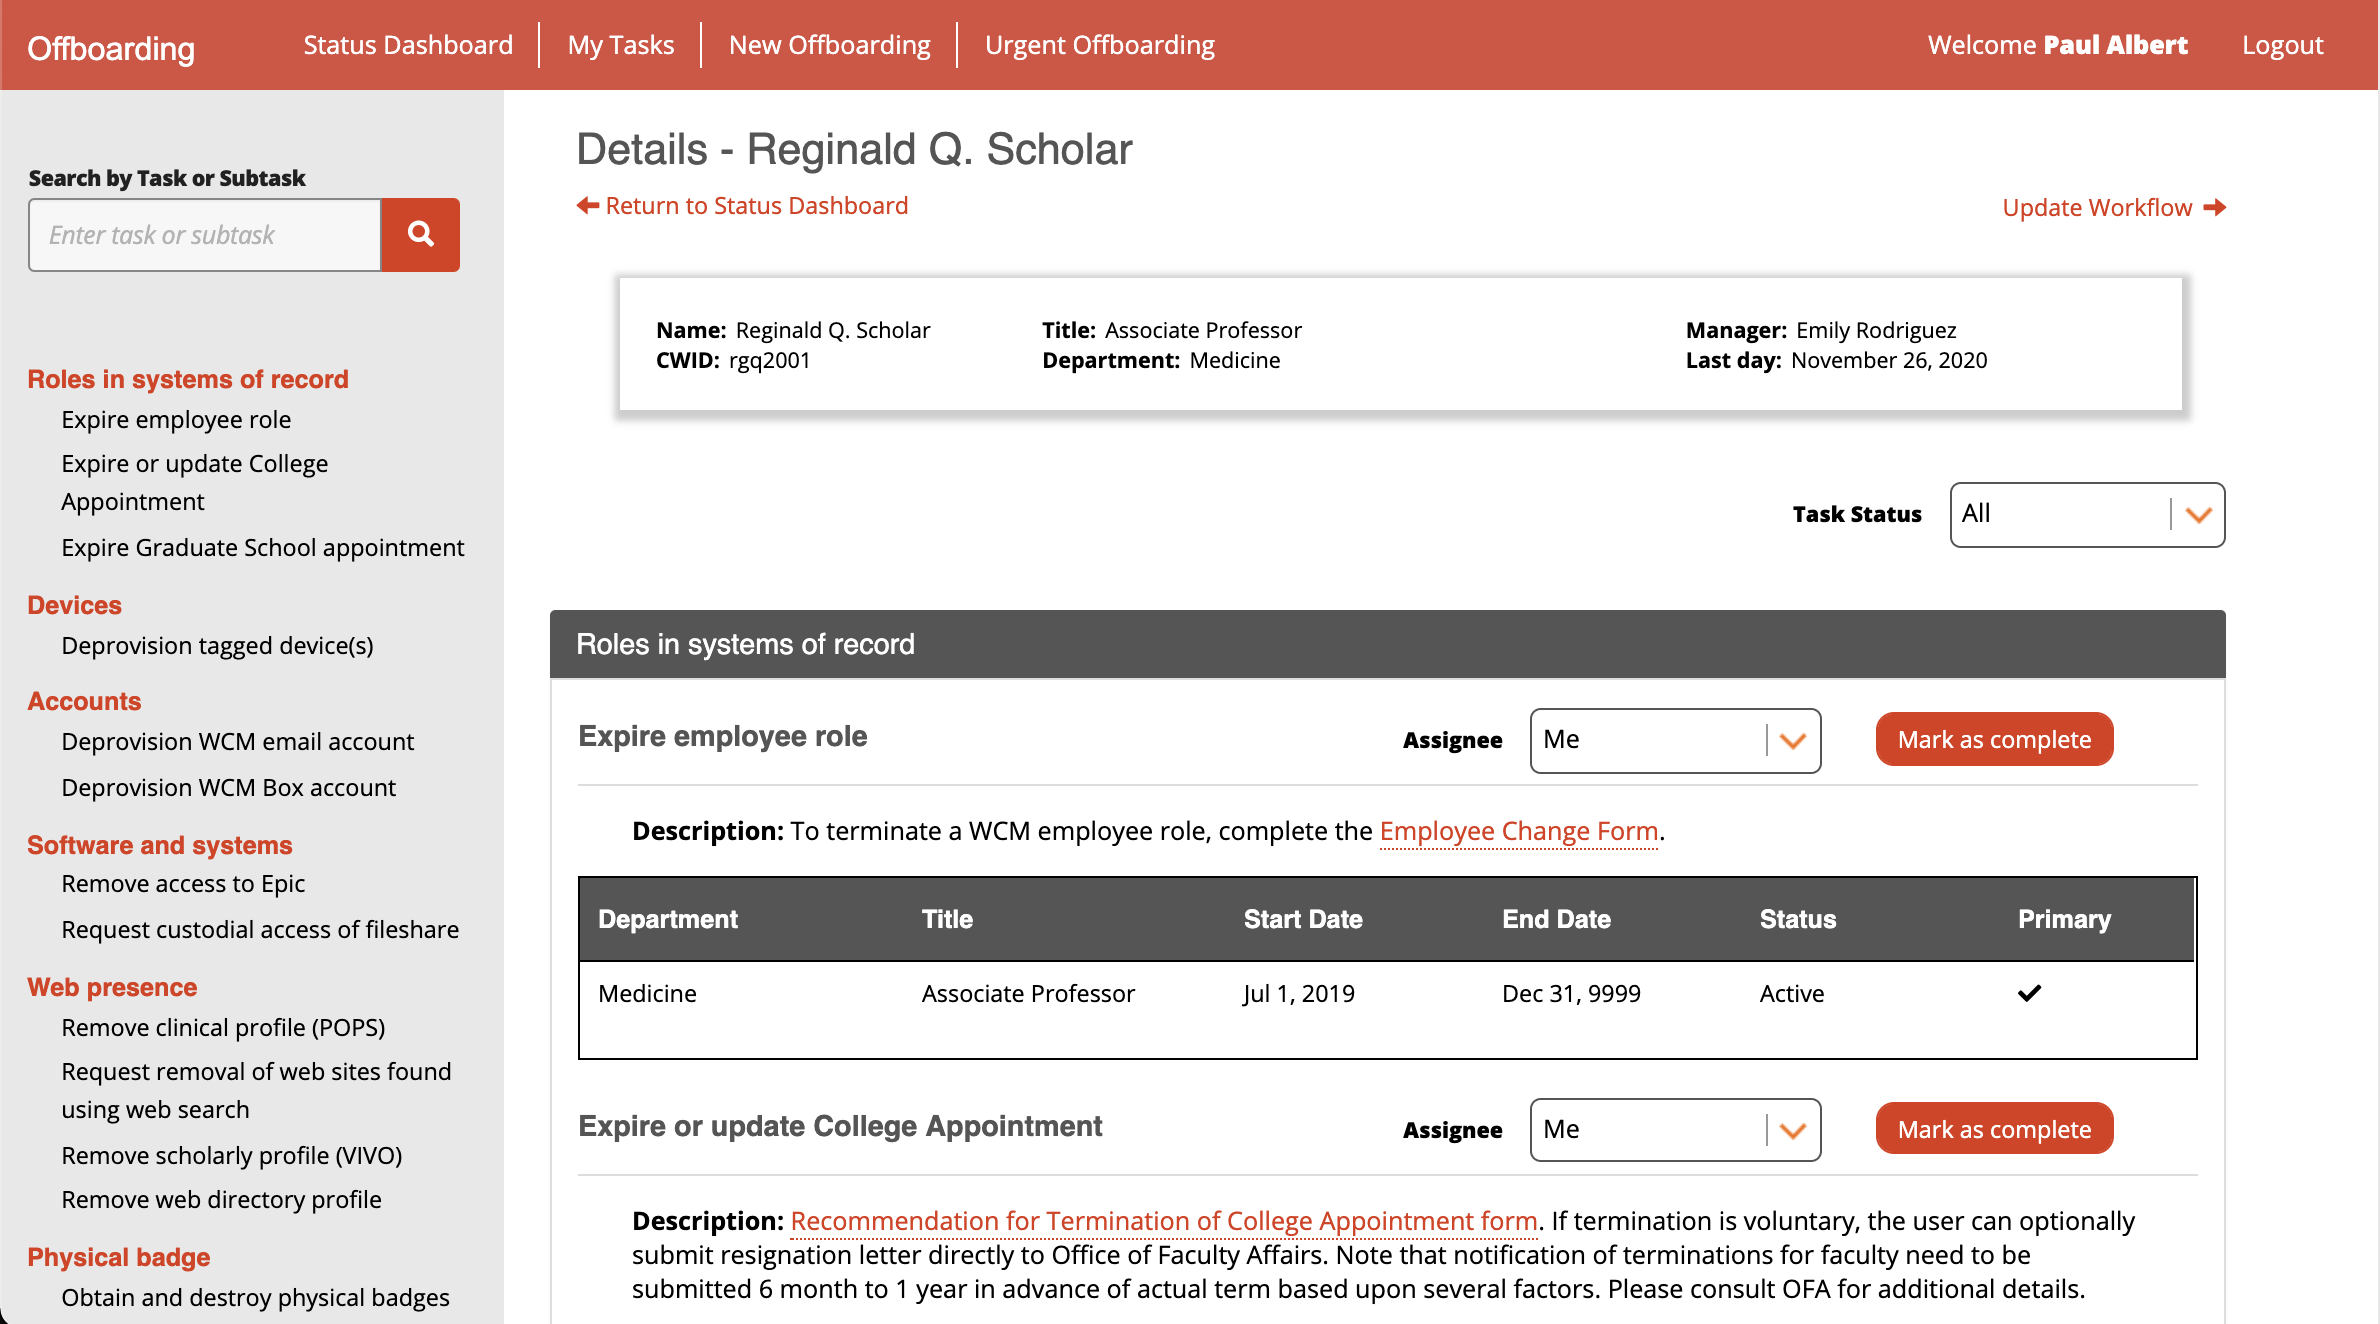Select Remove web directory profile

pos(221,1199)
